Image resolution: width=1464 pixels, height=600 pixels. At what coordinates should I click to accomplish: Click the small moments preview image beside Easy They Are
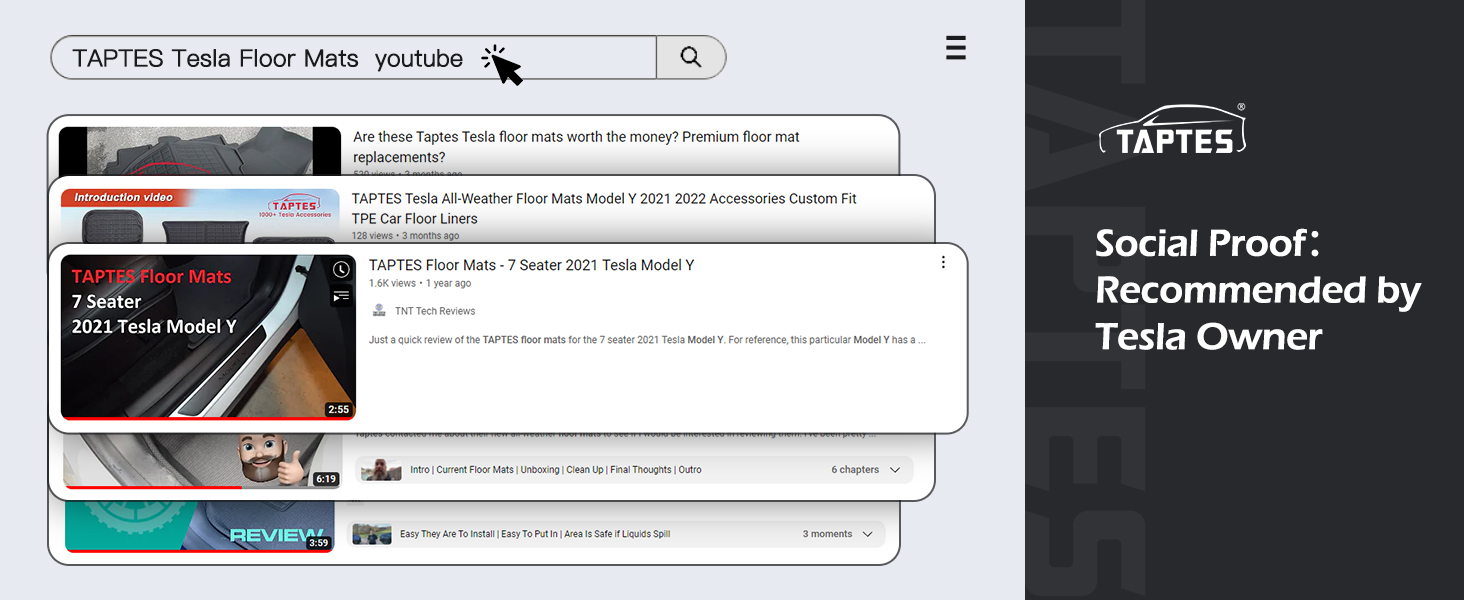click(x=372, y=534)
